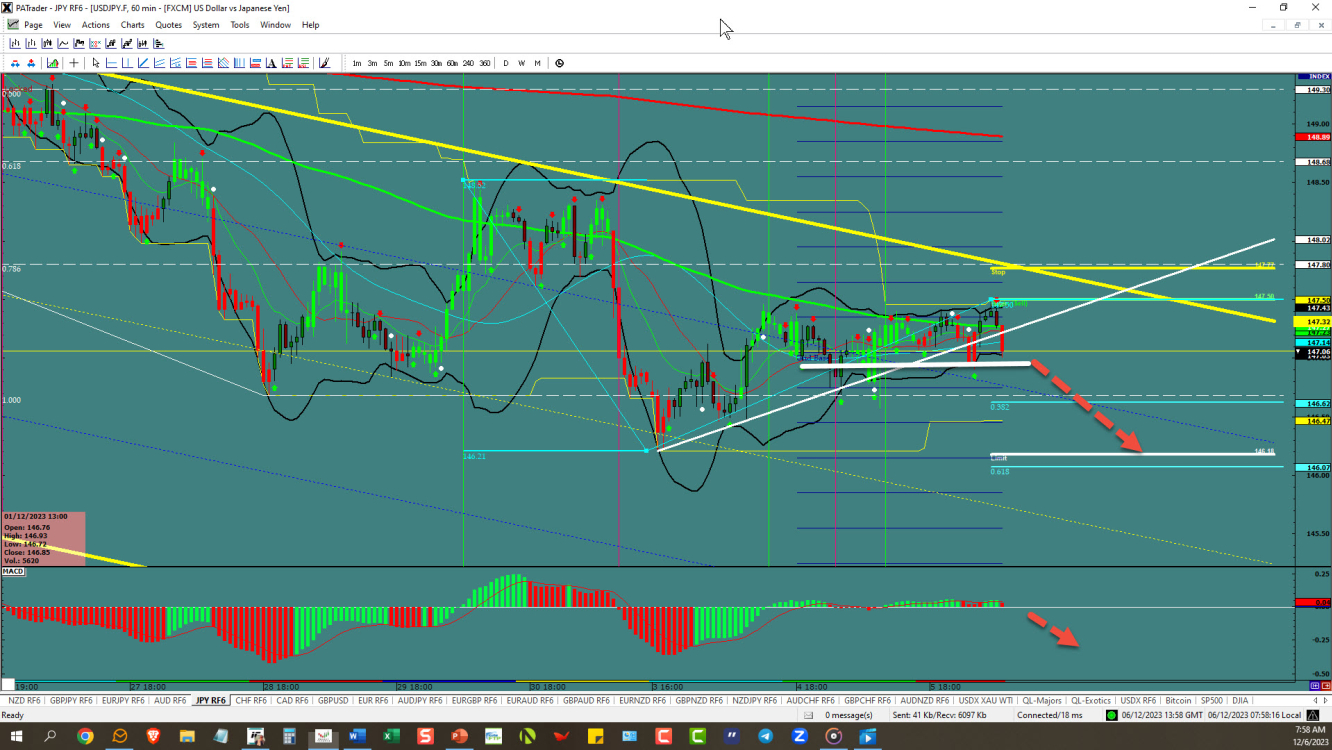Click the clock icon after the M timeframe

tap(559, 63)
